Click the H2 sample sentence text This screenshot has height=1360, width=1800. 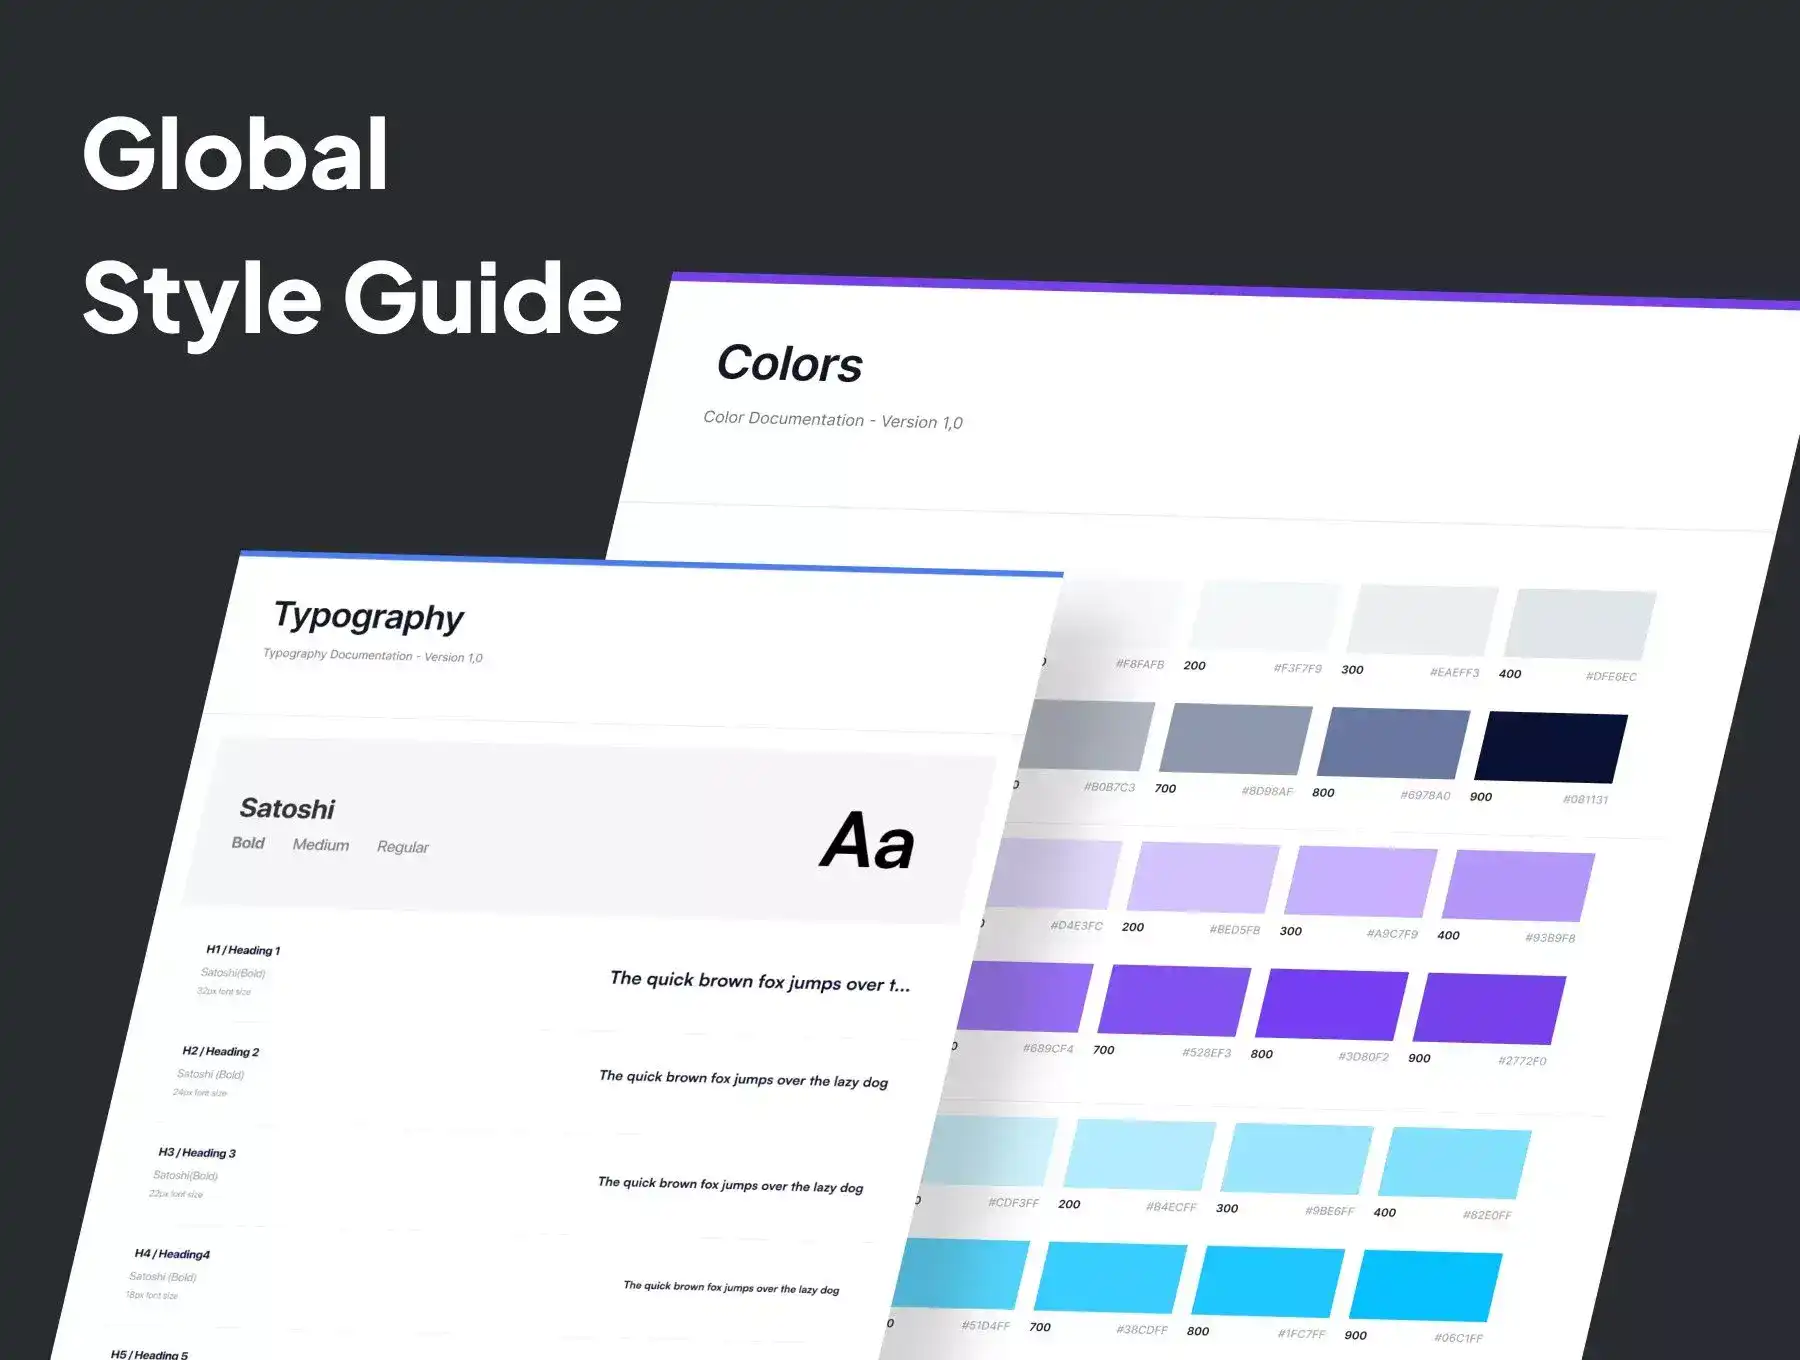tap(743, 1079)
